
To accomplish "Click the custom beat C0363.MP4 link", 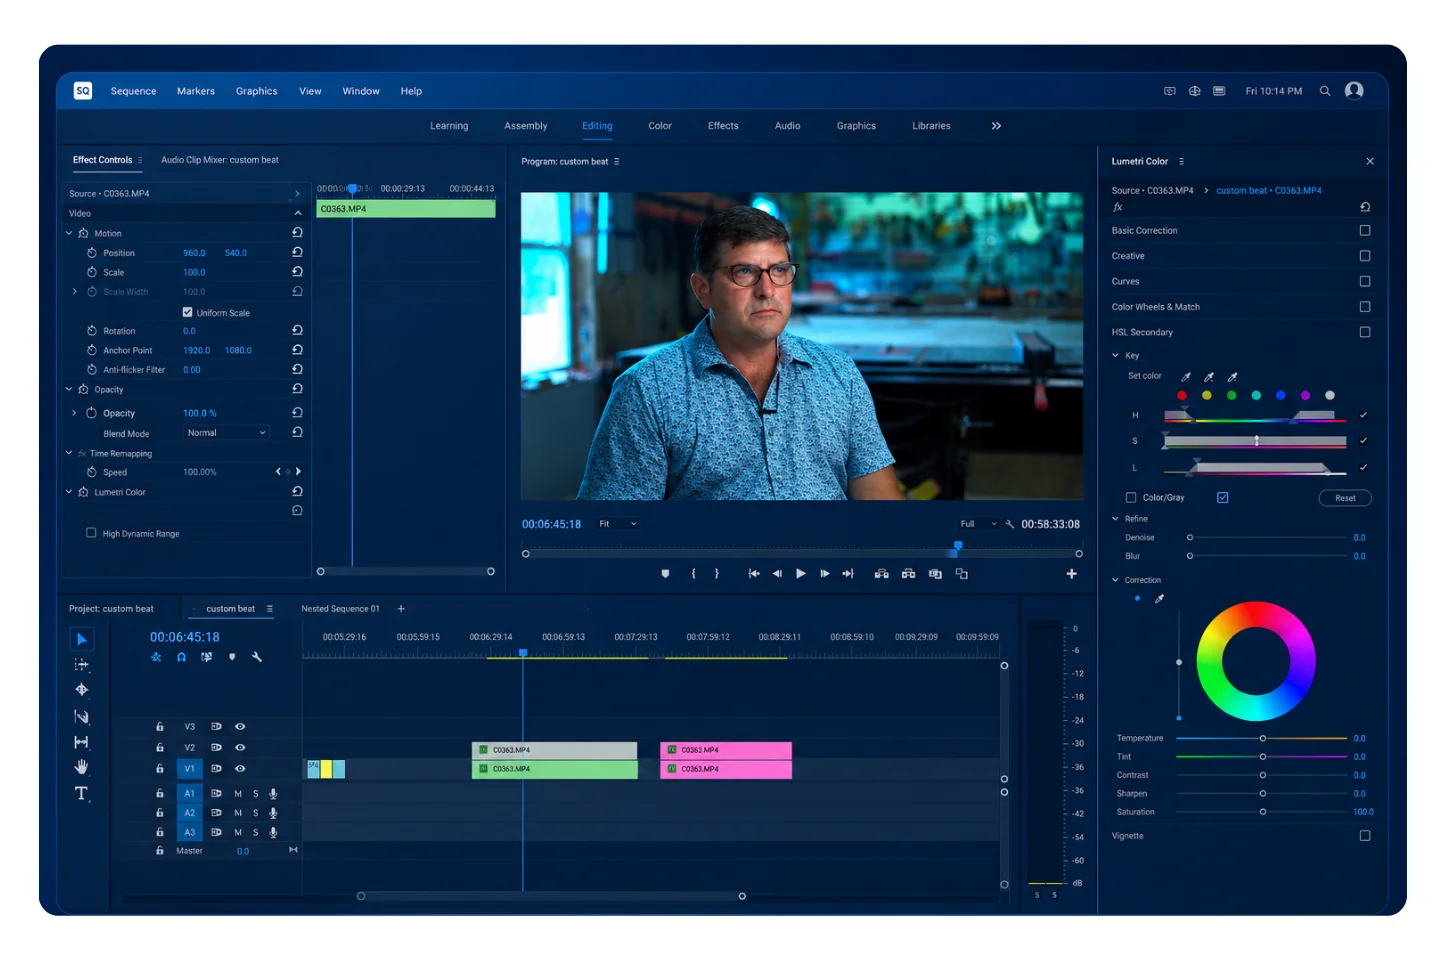I will click(1269, 190).
